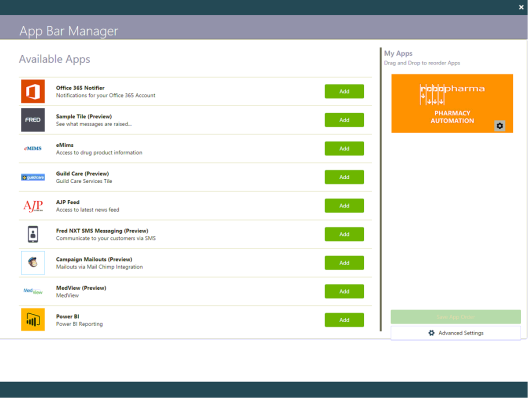Click 'Campaign Mailouts (Preview)' title
The image size is (528, 398).
[x=94, y=259]
